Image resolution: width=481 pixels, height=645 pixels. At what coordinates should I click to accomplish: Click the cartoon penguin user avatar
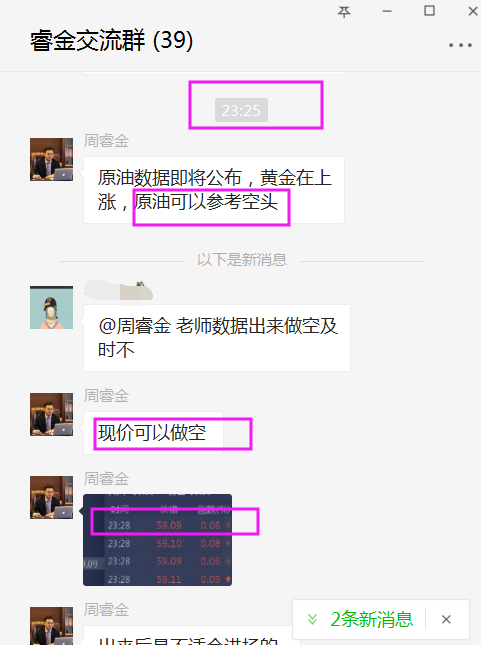pos(51,308)
